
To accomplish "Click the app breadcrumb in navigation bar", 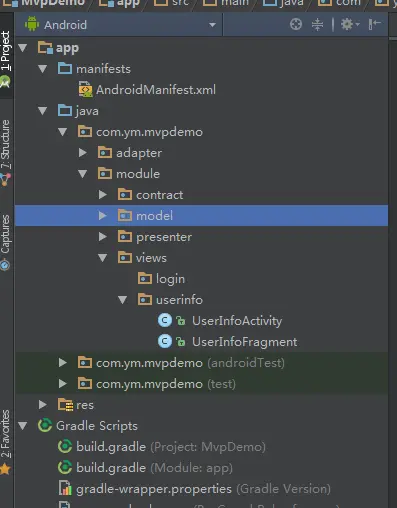I will click(x=119, y=3).
